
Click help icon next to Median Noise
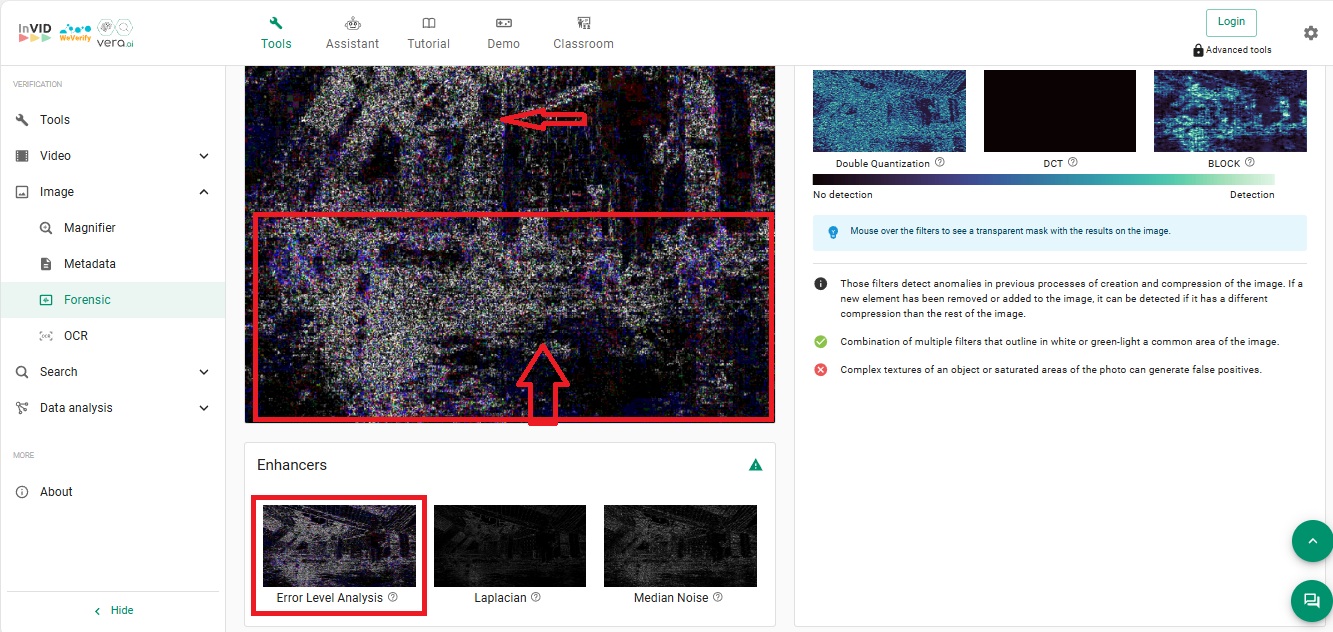coord(718,597)
